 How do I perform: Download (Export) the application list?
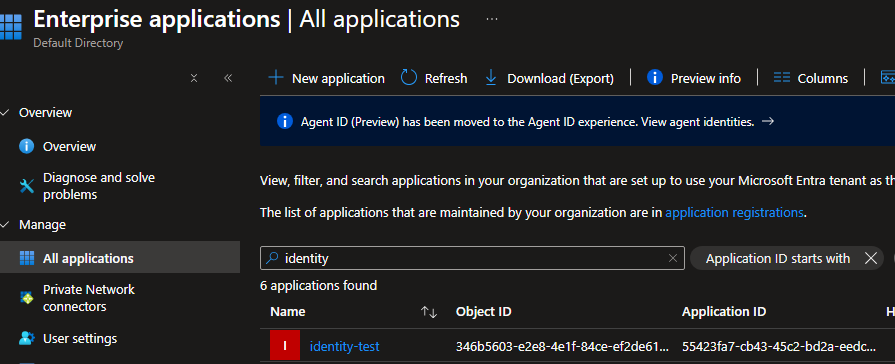pyautogui.click(x=549, y=78)
